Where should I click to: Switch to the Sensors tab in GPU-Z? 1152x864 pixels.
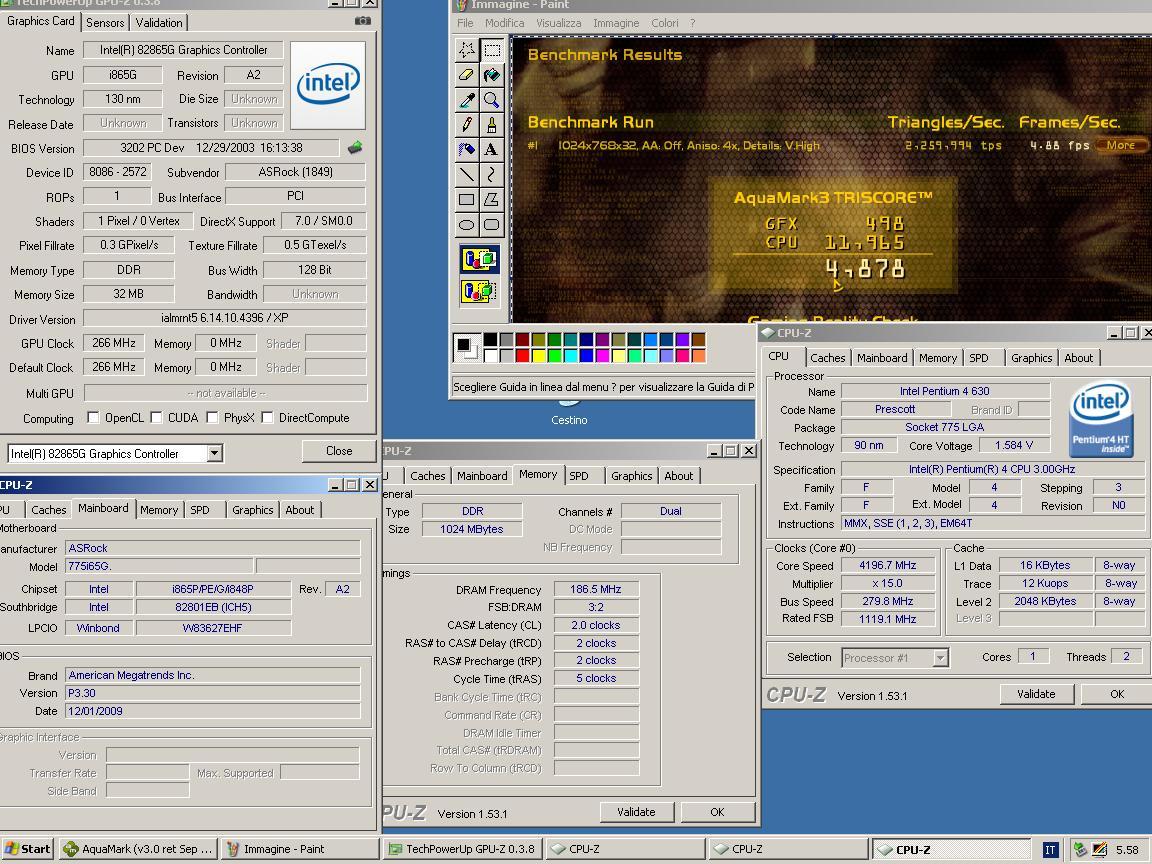tap(105, 23)
